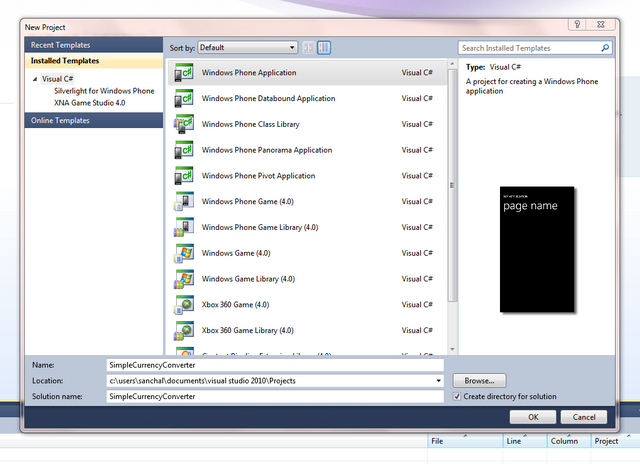Open the Online Templates section

(94, 120)
